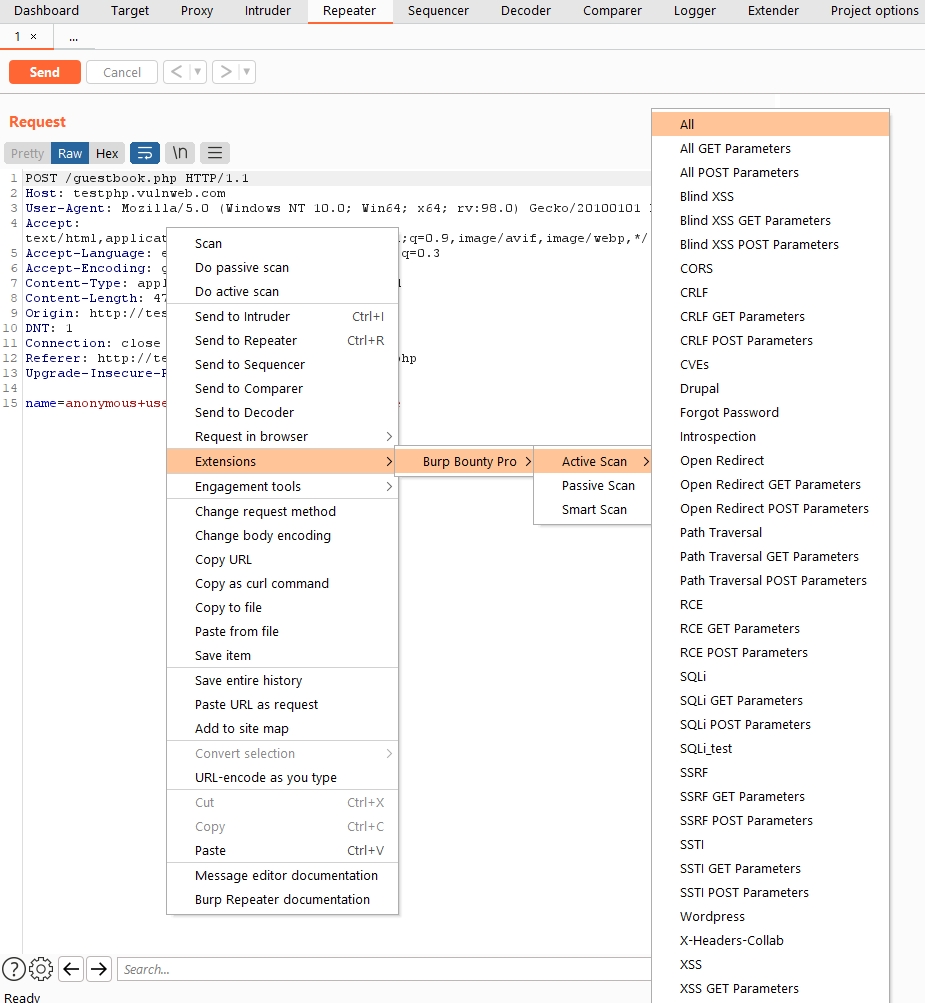Click the help question mark icon
Screen dimensions: 925x1003
13,968
